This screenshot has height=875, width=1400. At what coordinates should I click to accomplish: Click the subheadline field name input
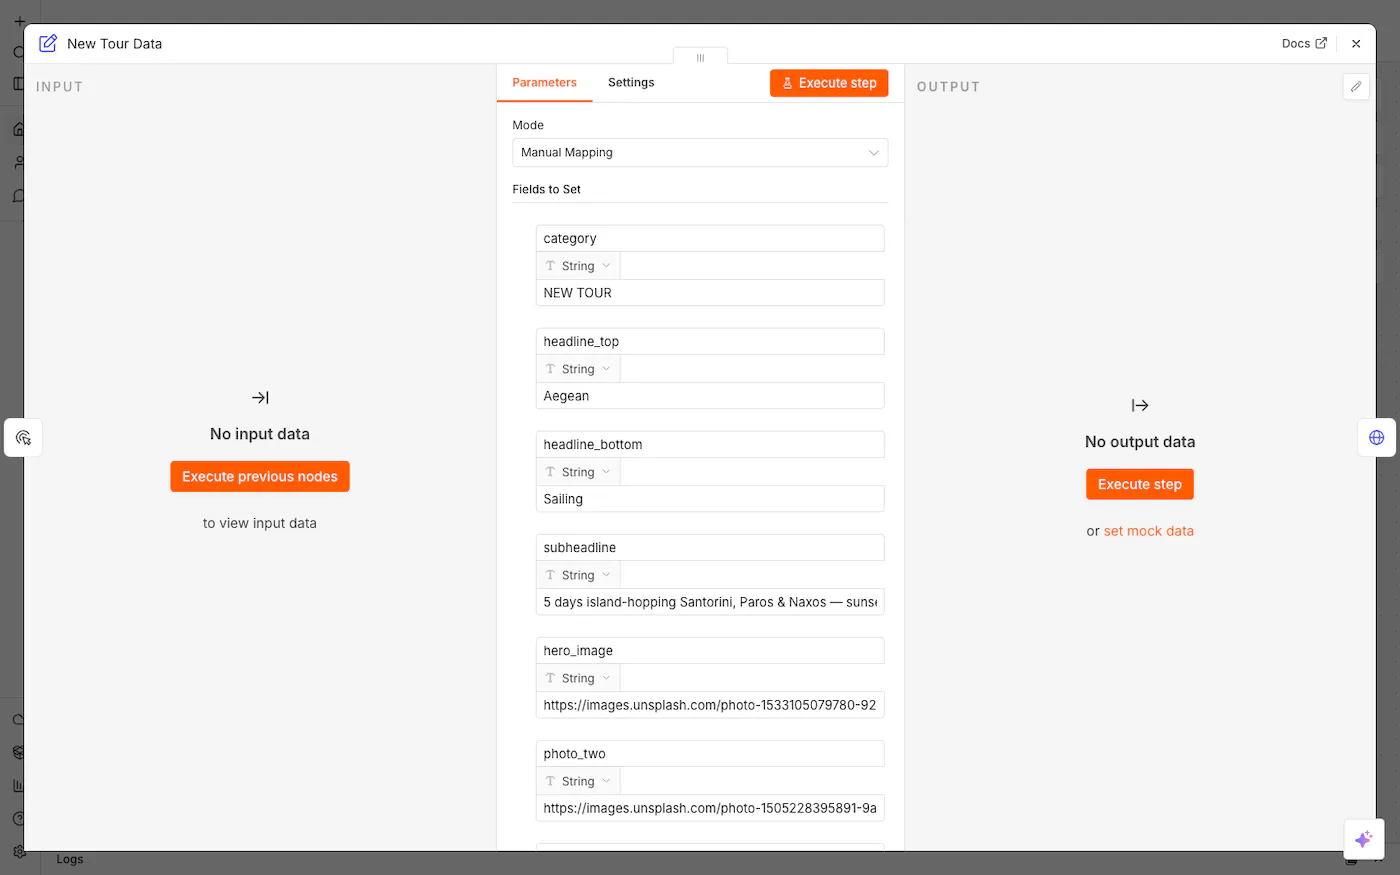point(710,547)
